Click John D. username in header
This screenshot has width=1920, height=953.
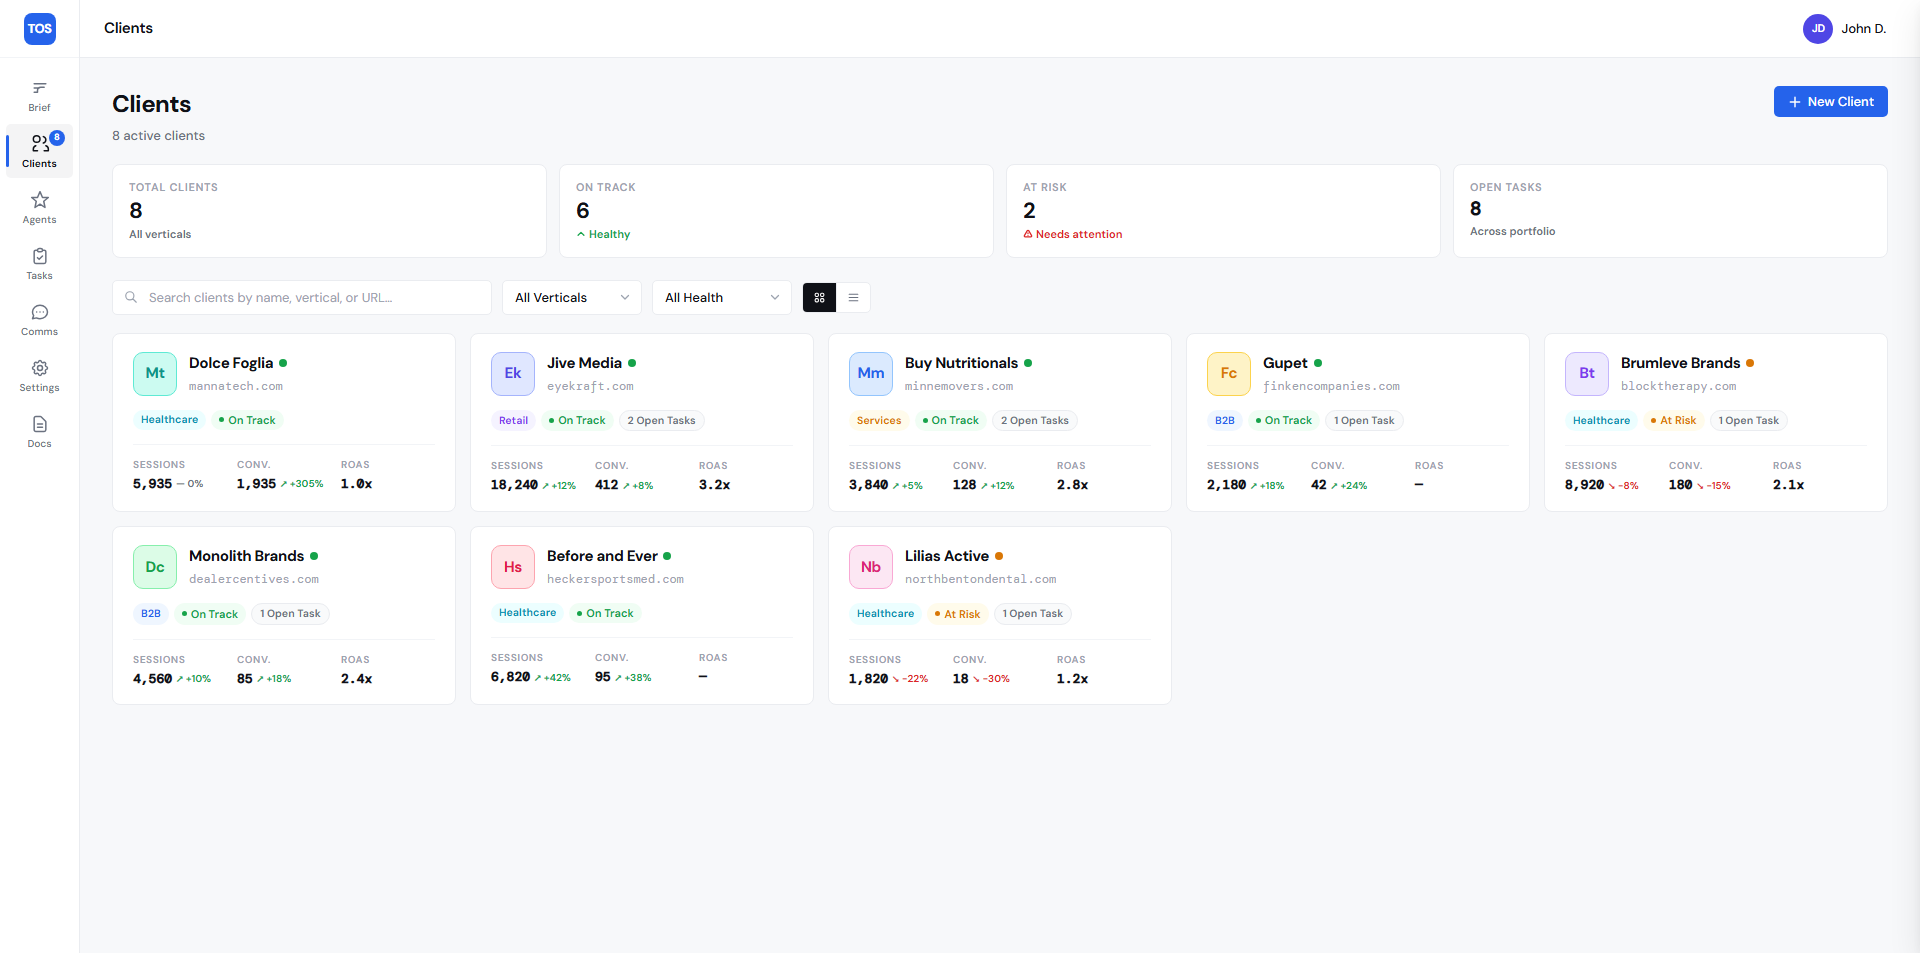[x=1864, y=29]
